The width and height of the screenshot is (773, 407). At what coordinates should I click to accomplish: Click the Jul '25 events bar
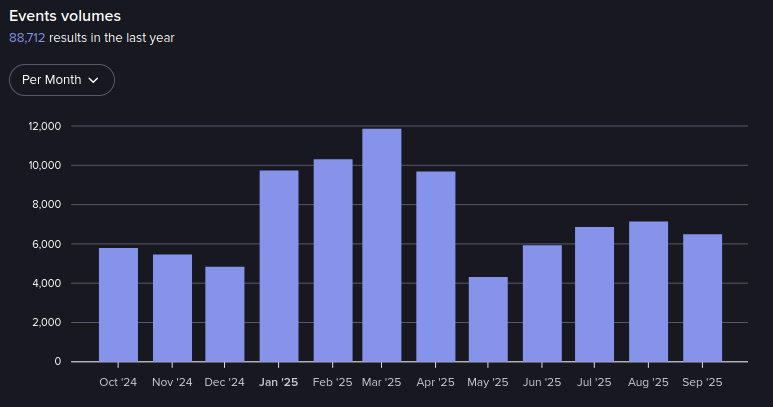(x=594, y=294)
